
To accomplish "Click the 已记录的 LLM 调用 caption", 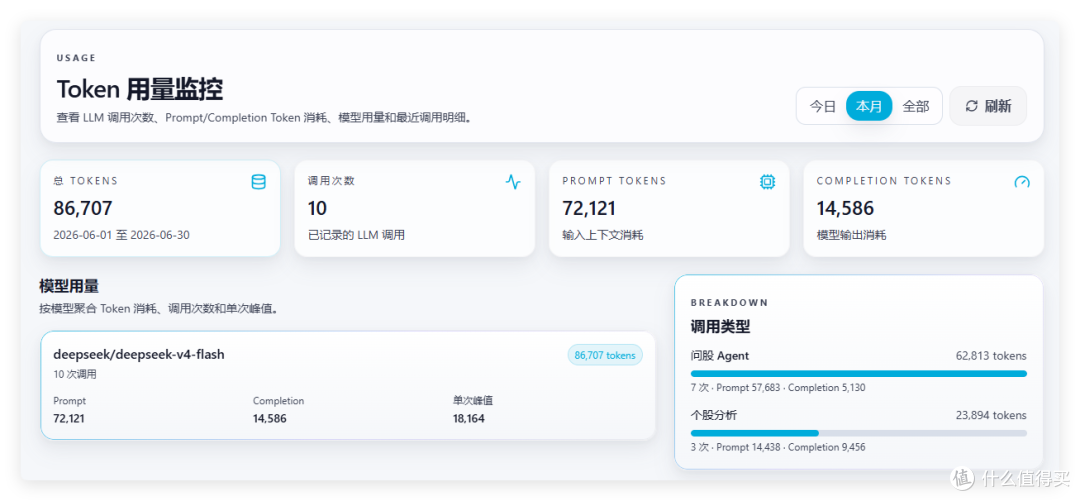I will [x=356, y=235].
